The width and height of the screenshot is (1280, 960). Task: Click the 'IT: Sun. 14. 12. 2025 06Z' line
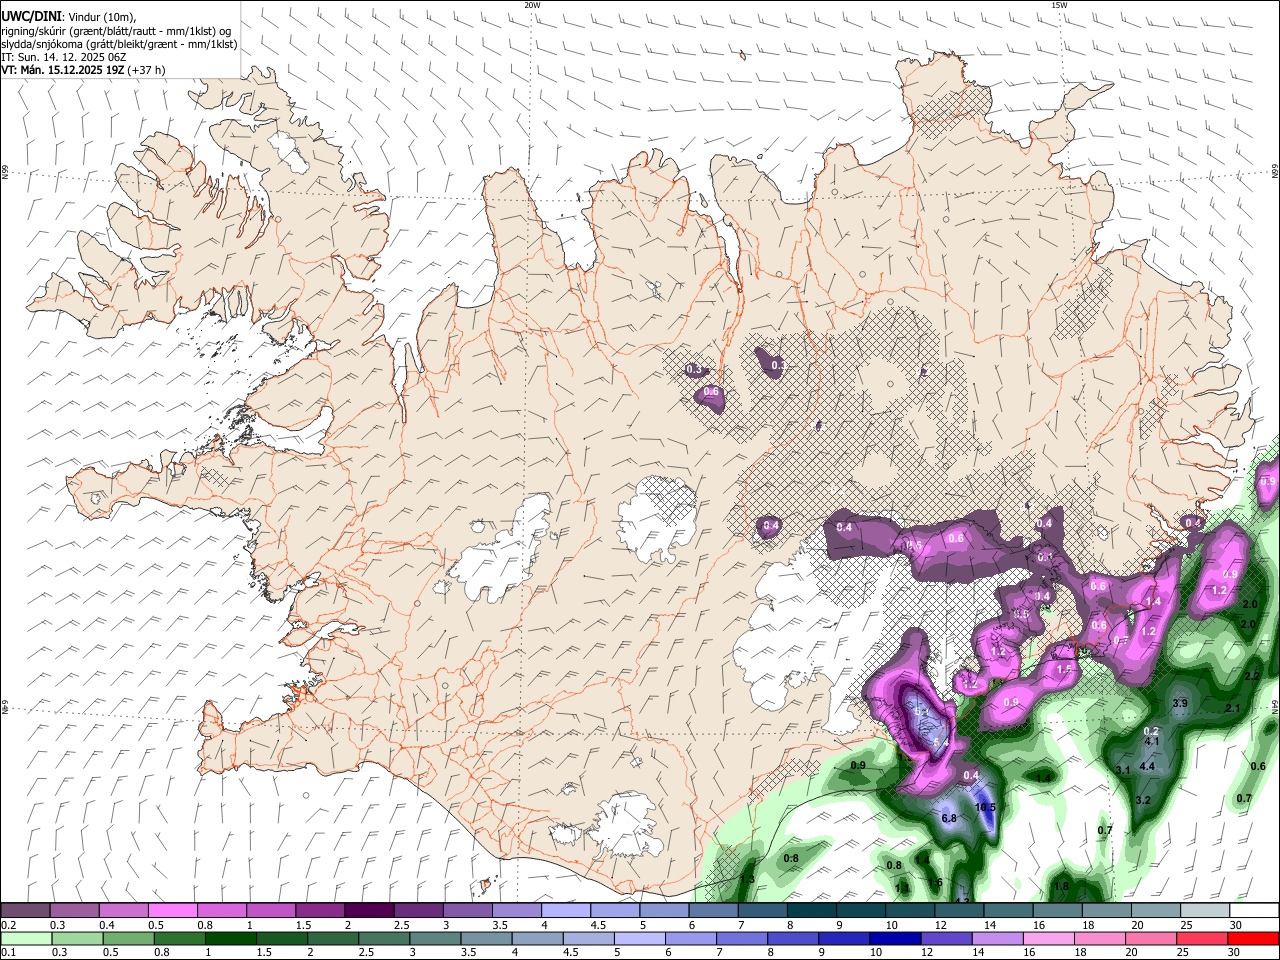point(63,57)
